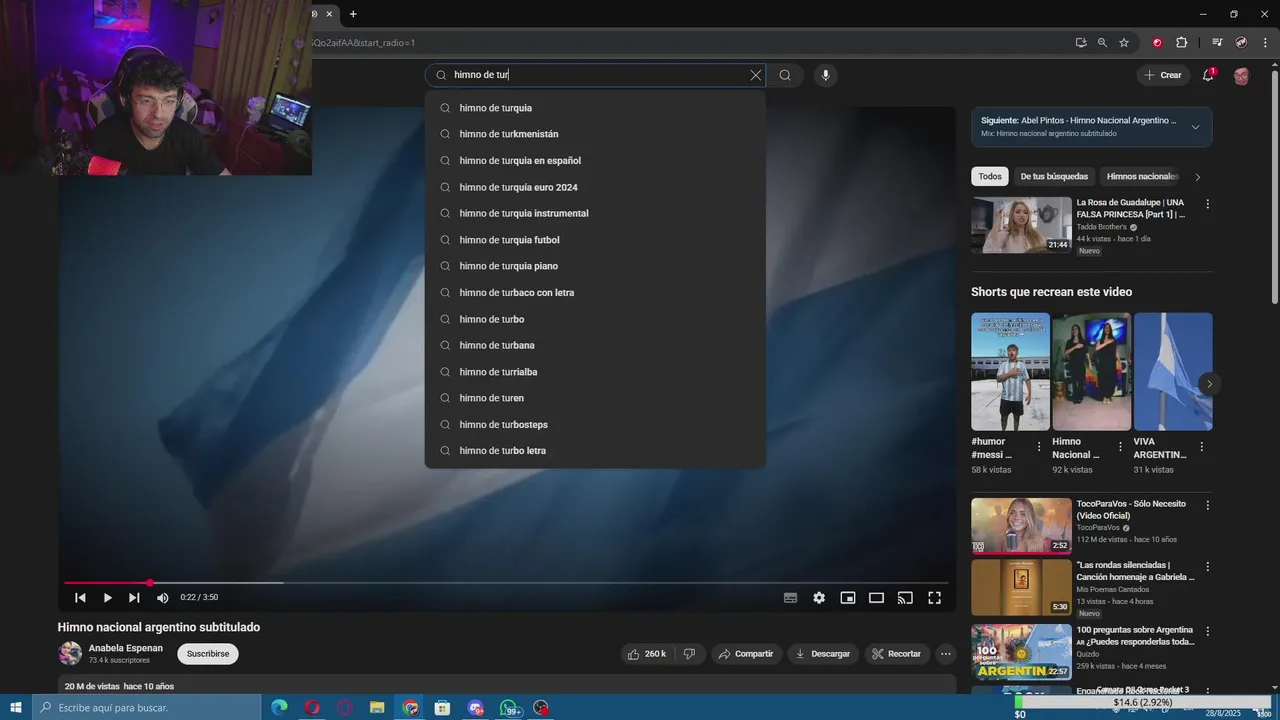Show next Shorts with the arrow

point(1209,384)
